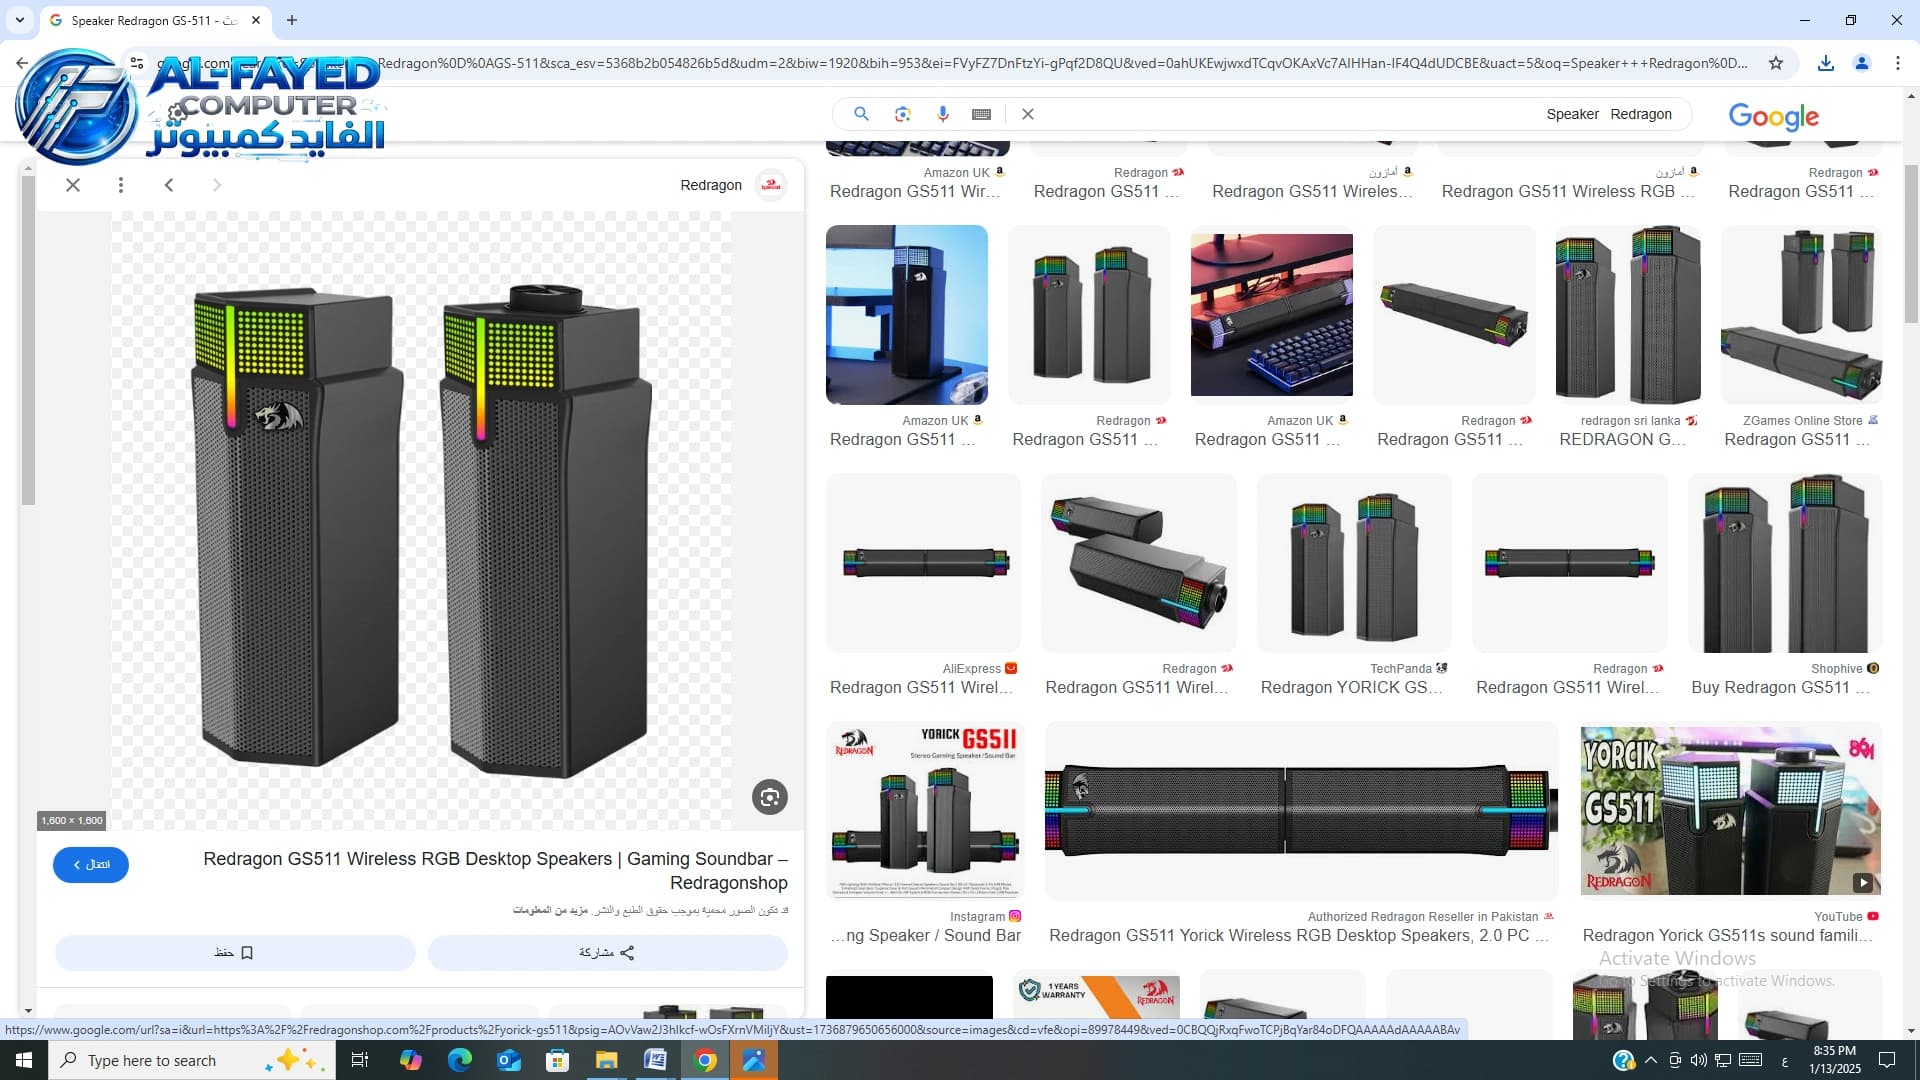This screenshot has height=1080, width=1920.
Task: Search preview image with Lens icon
Action: point(770,797)
